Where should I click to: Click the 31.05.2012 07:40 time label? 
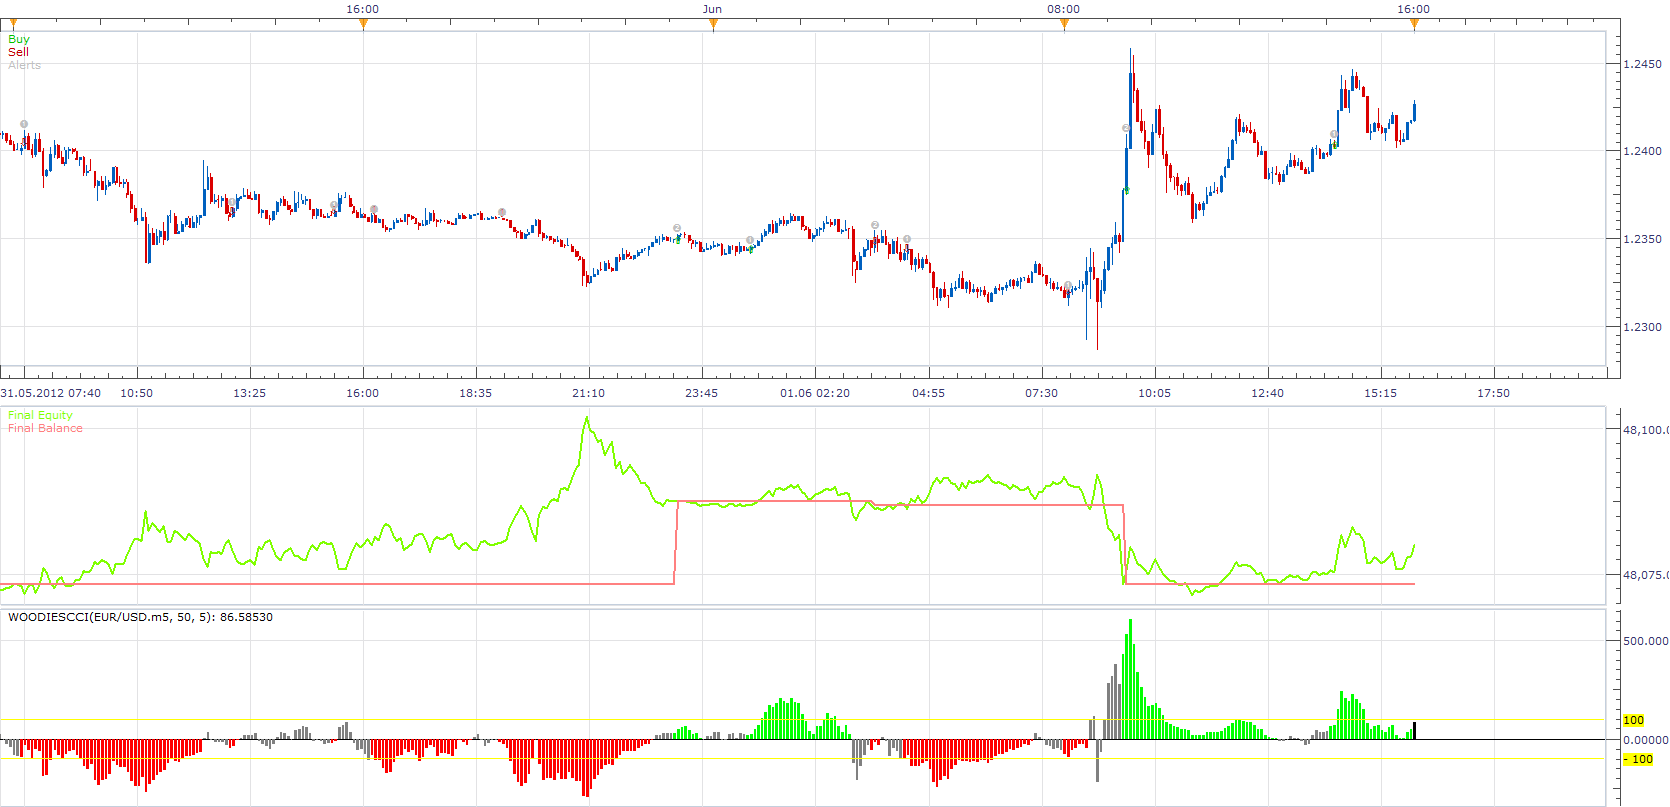50,393
